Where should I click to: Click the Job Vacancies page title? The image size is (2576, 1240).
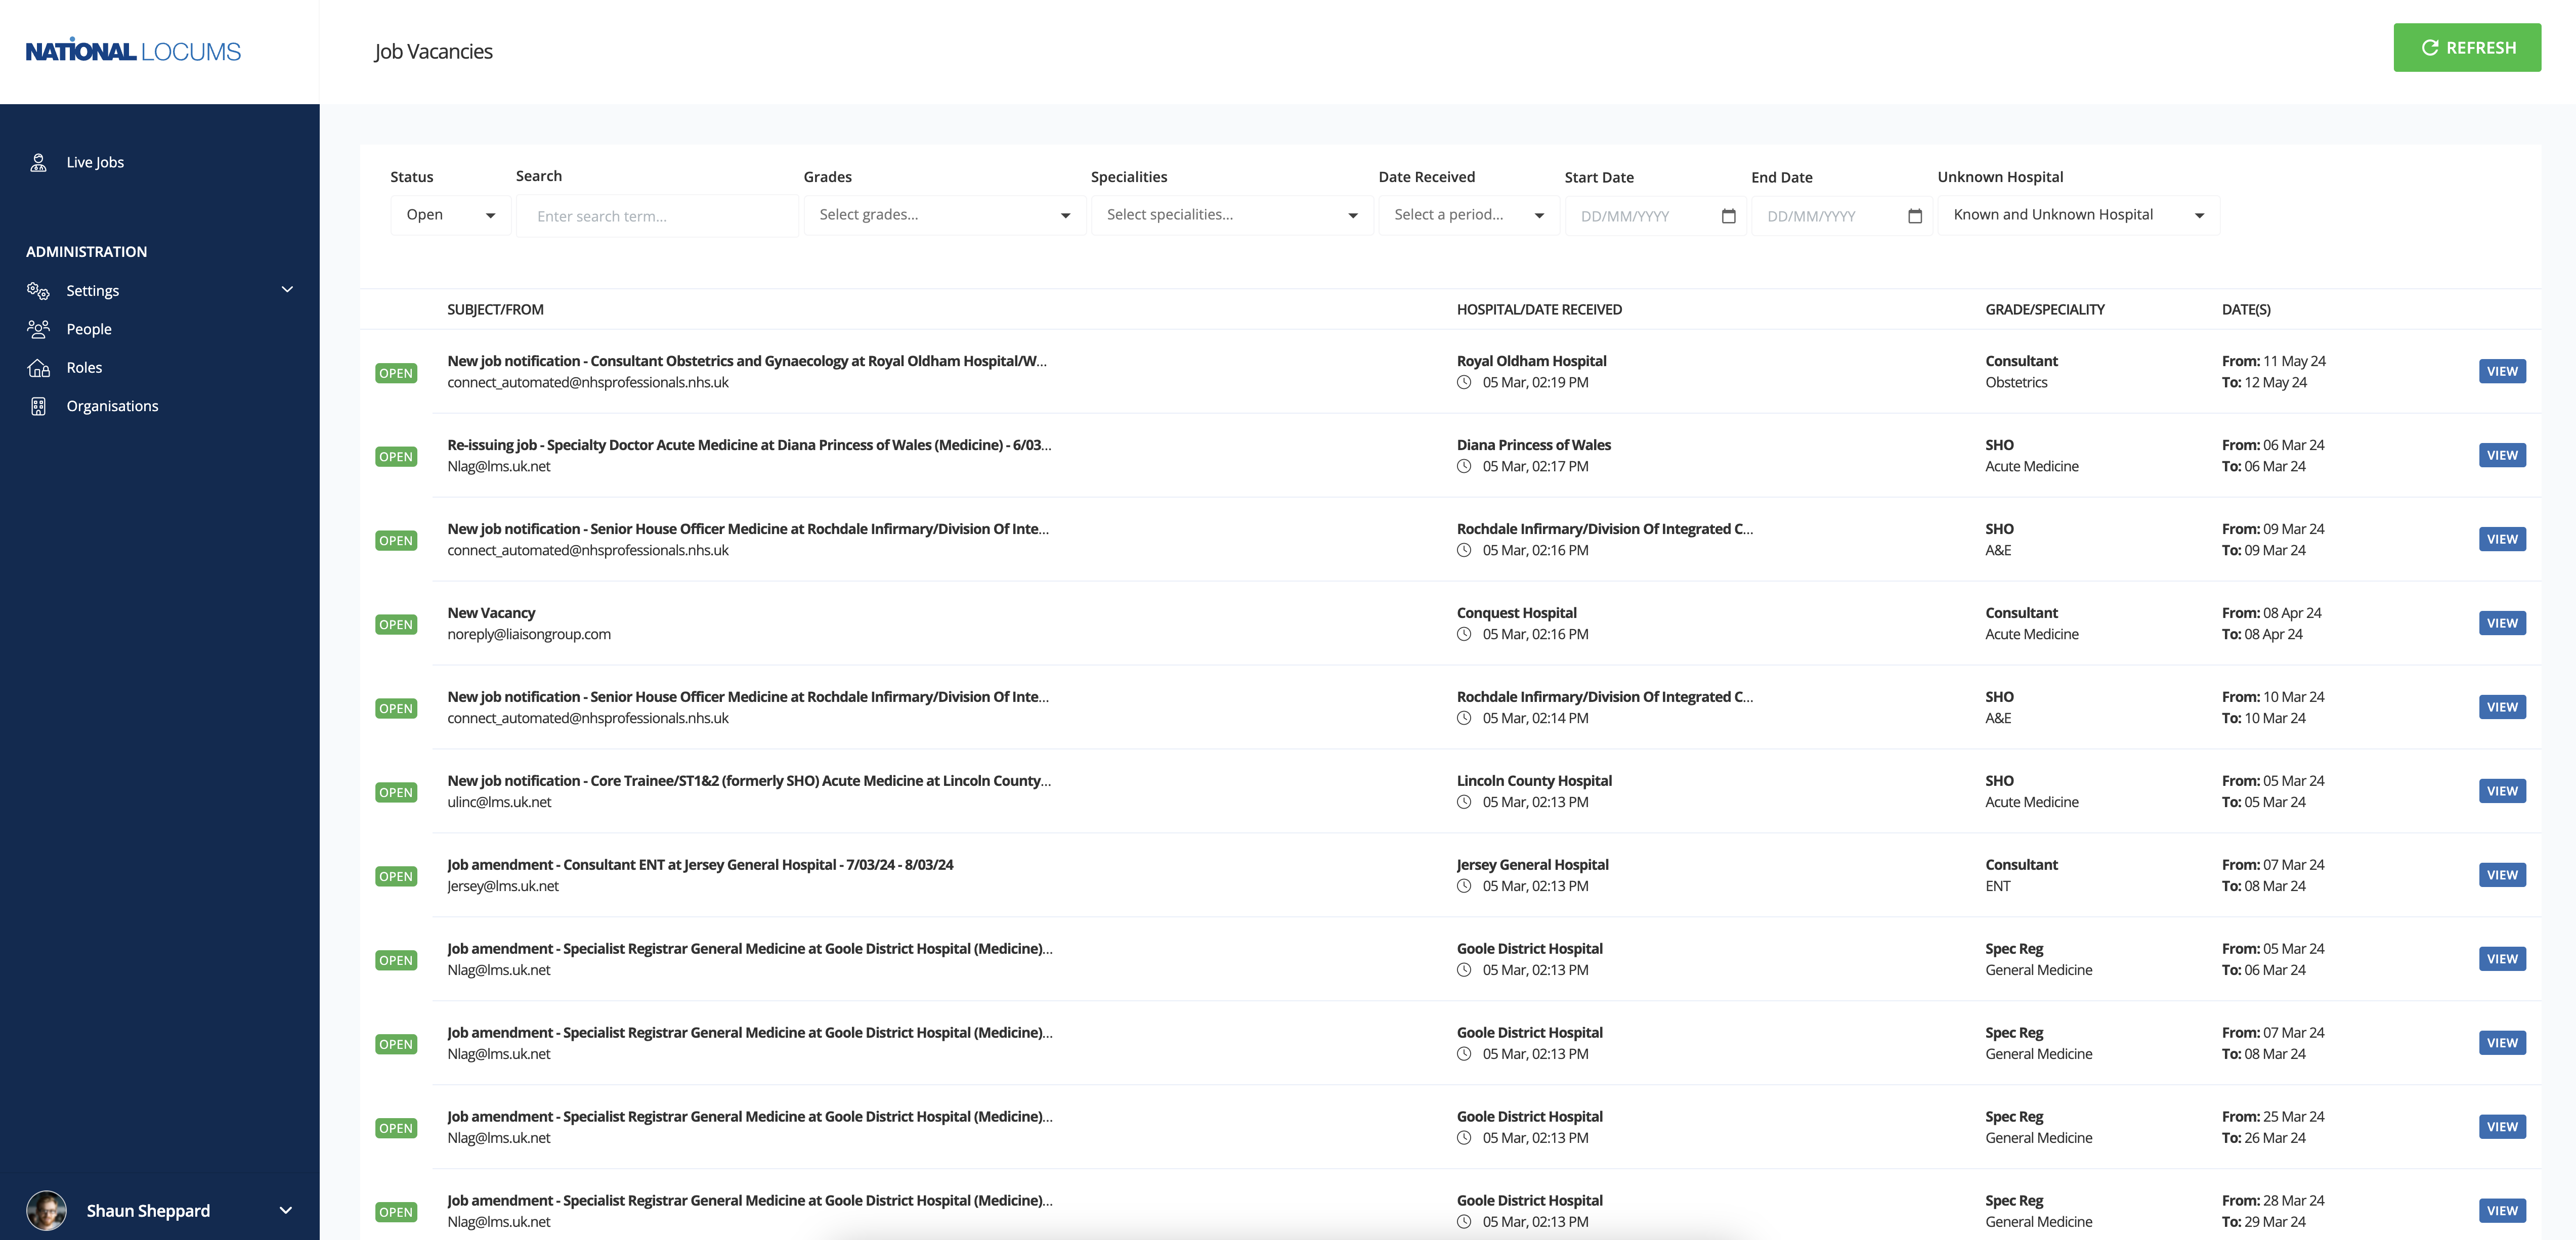433,52
